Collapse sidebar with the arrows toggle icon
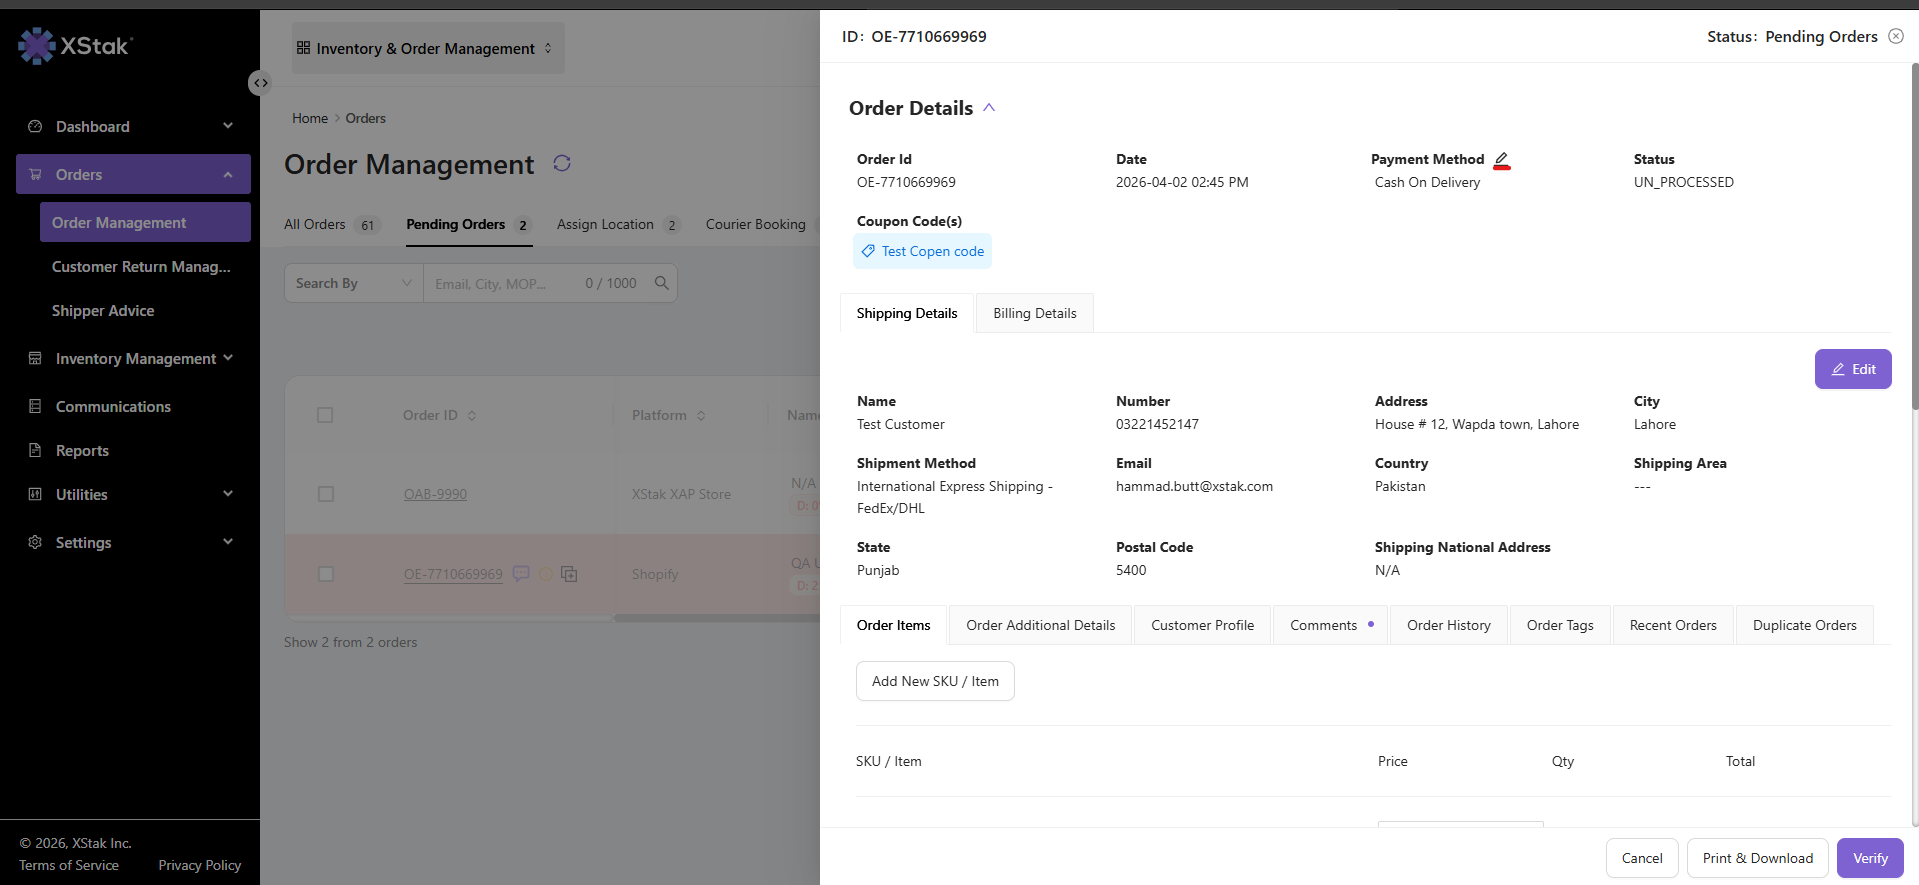The image size is (1919, 885). click(x=260, y=83)
